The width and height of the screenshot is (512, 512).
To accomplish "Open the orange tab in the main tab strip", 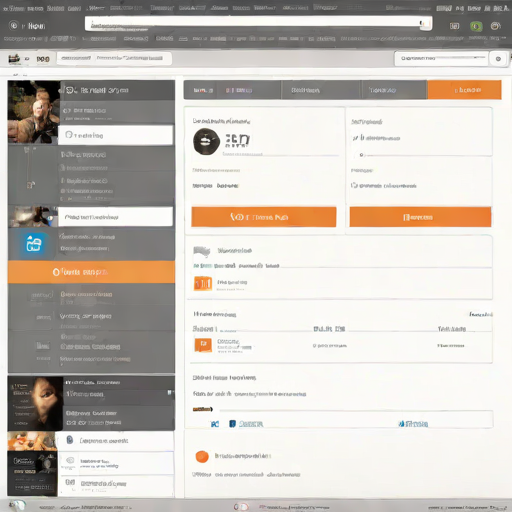I will (x=464, y=90).
